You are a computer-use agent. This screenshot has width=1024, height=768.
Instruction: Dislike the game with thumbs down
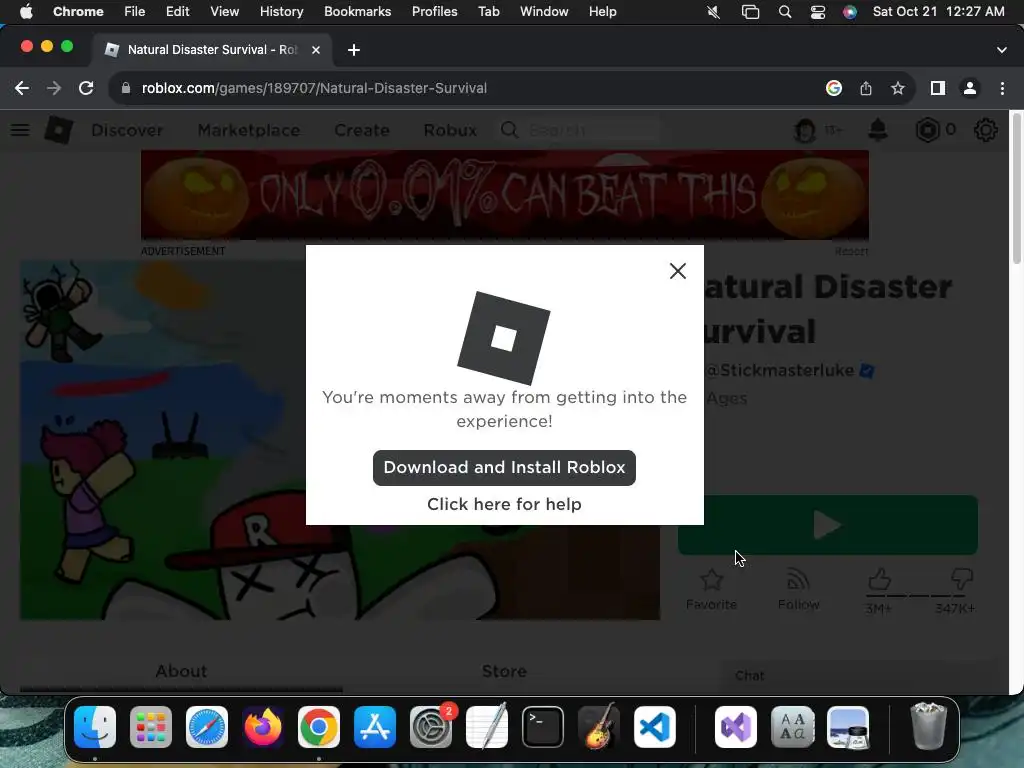coord(962,580)
